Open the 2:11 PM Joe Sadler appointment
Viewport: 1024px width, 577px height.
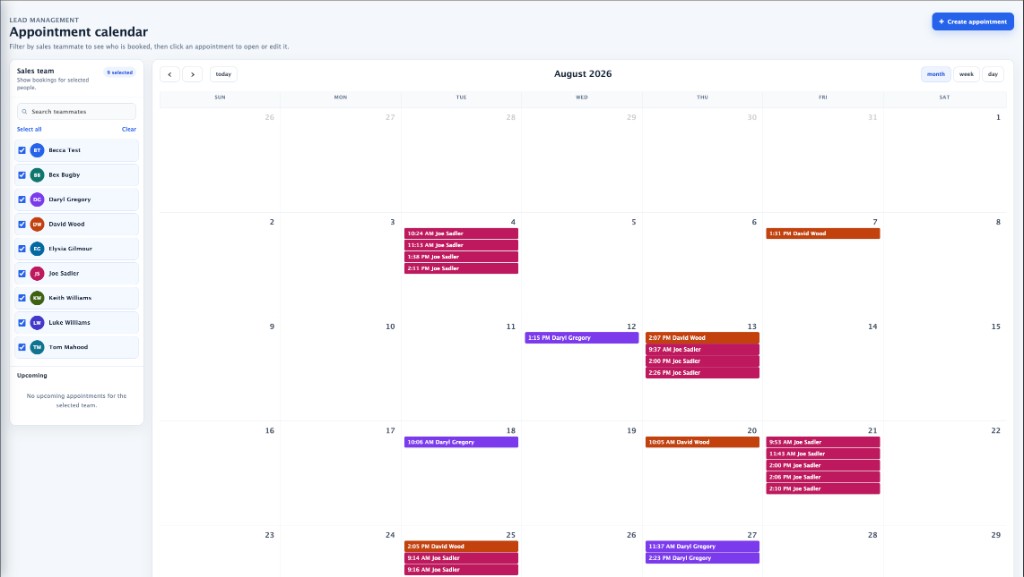461,268
